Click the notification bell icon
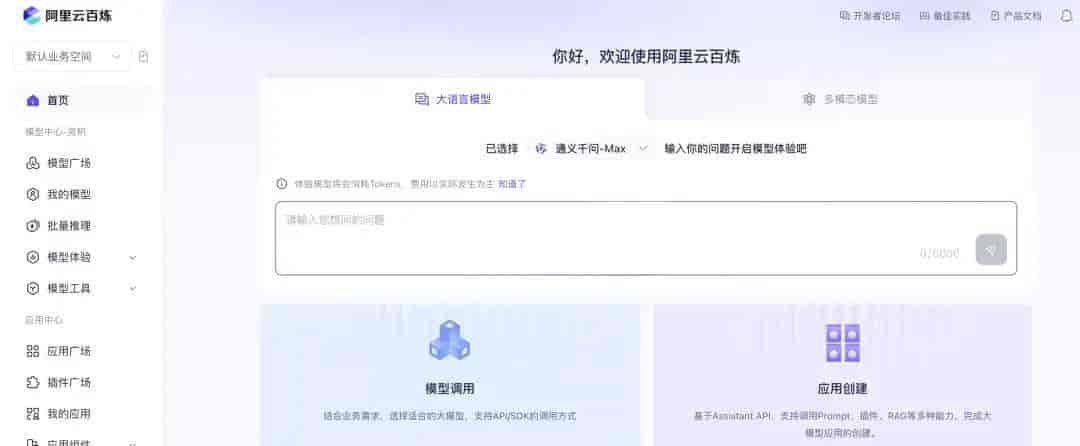The width and height of the screenshot is (1080, 446). tap(1066, 16)
